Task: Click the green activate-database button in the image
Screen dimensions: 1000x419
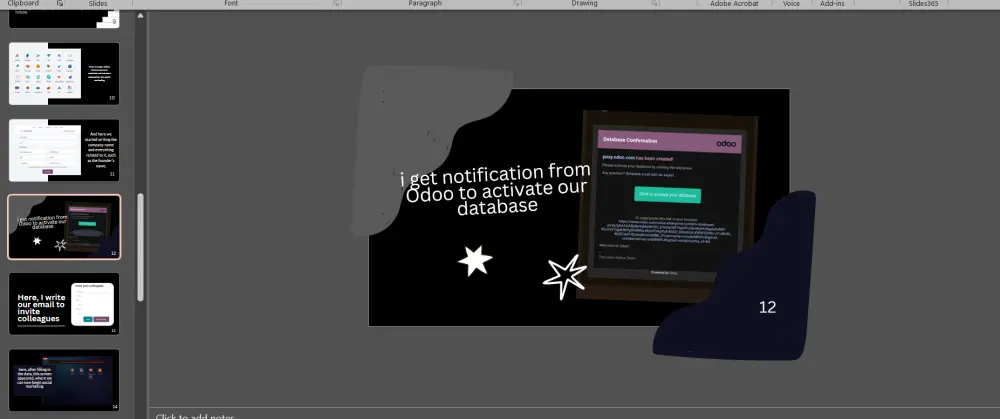Action: [x=667, y=195]
